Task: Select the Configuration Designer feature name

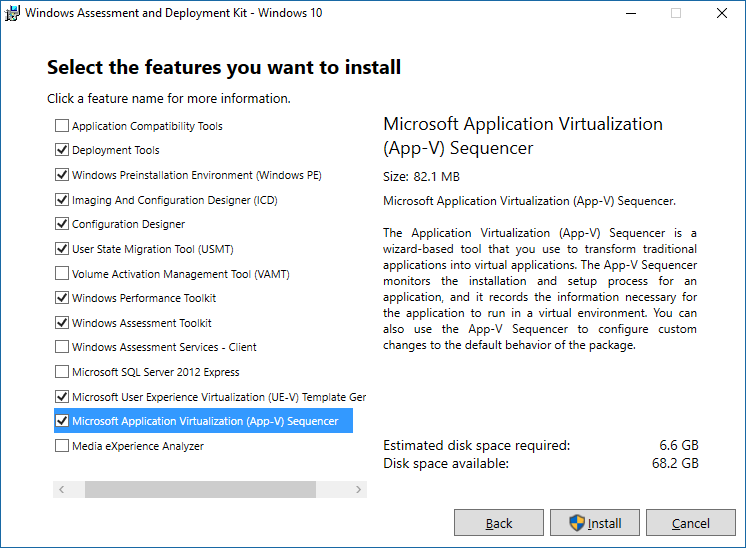Action: point(128,224)
